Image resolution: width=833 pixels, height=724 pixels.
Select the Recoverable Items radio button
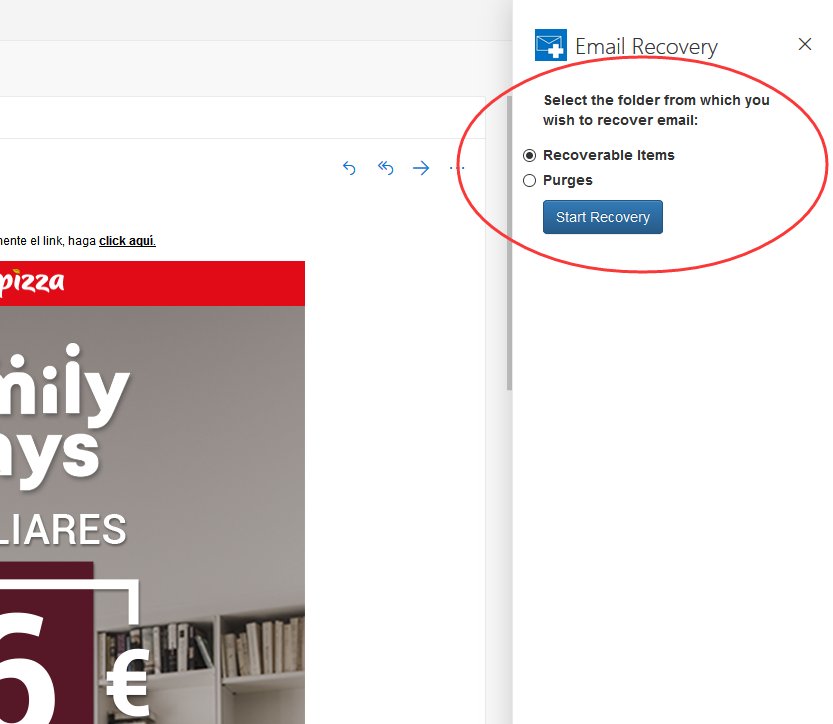click(530, 156)
